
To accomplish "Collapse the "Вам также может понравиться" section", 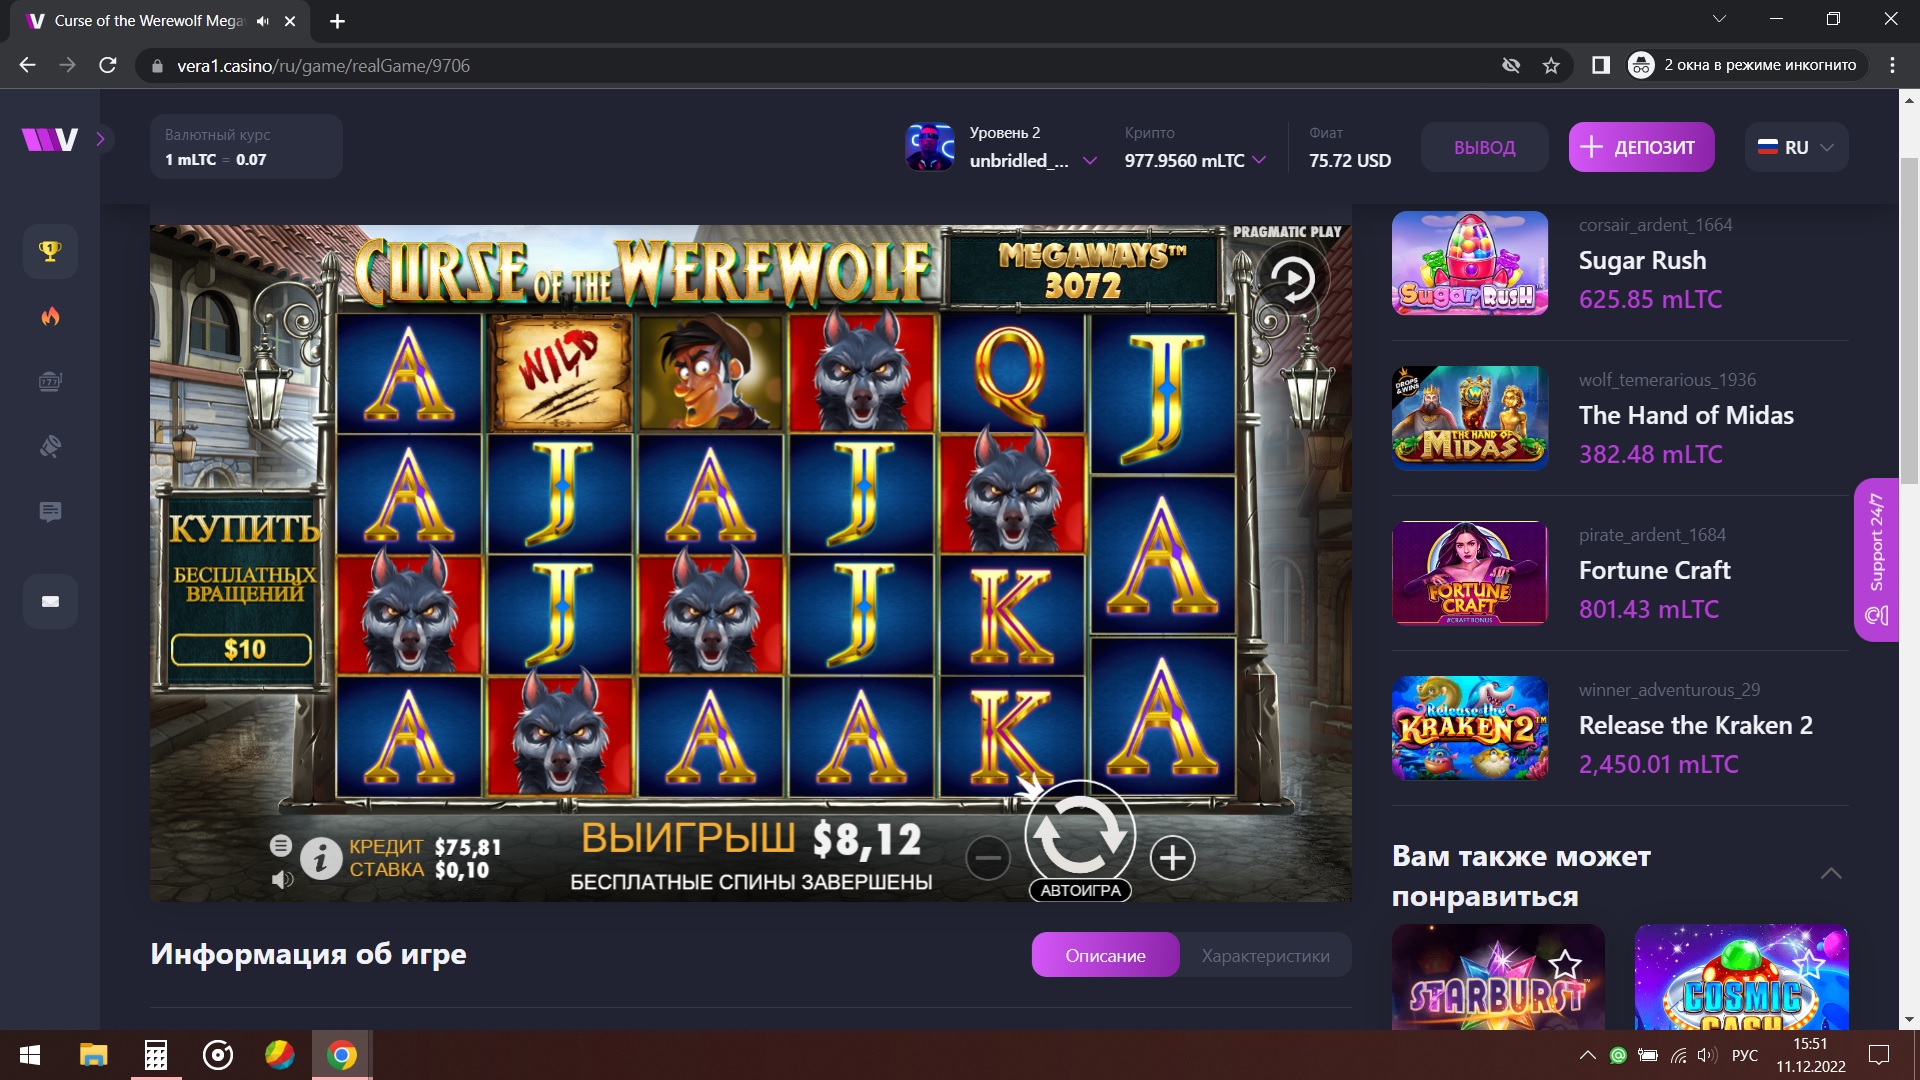I will tap(1831, 874).
